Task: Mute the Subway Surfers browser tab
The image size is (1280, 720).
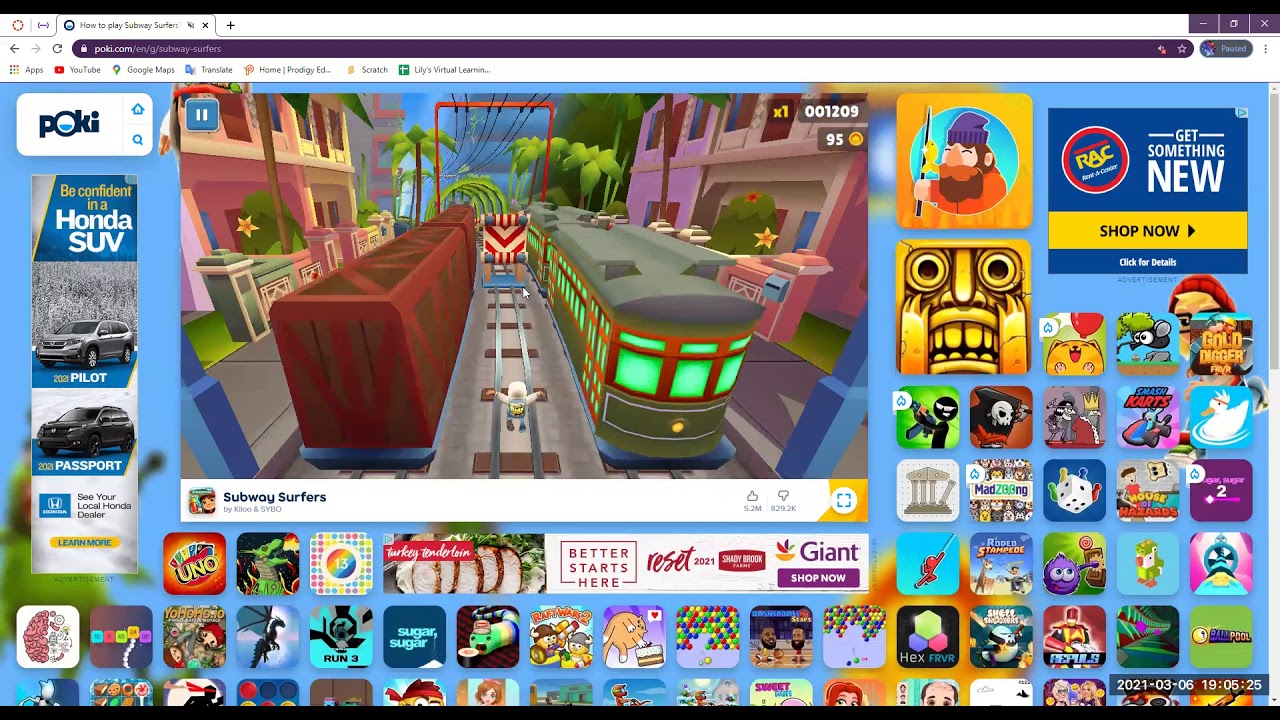Action: 190,25
